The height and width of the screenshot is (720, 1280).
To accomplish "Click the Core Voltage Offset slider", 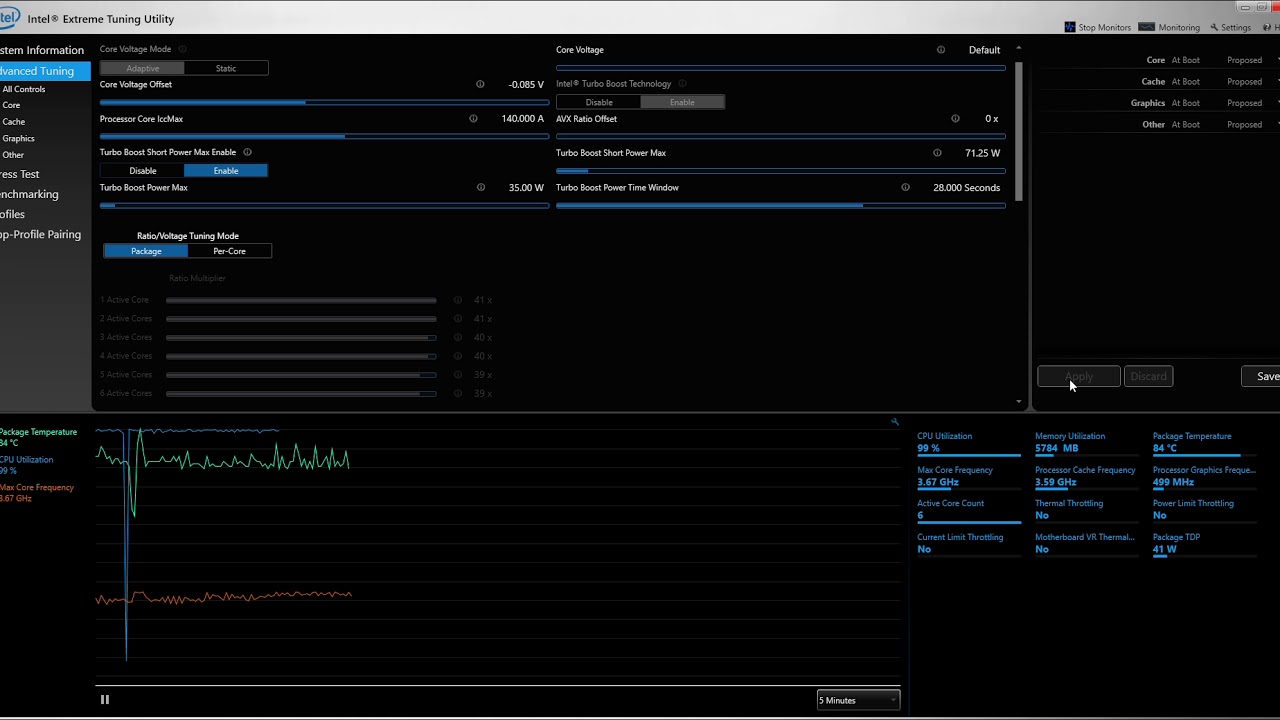I will (324, 102).
